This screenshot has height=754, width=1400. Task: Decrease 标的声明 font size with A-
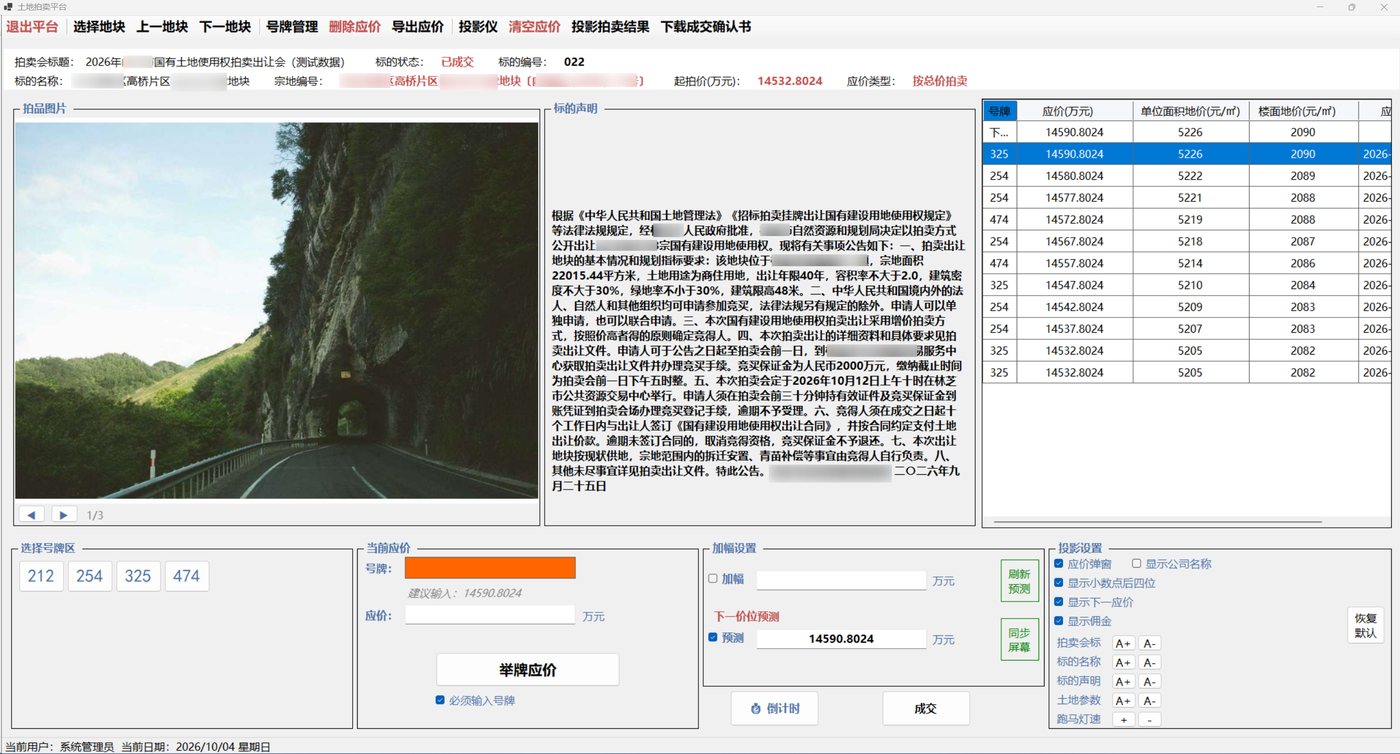(x=1149, y=681)
